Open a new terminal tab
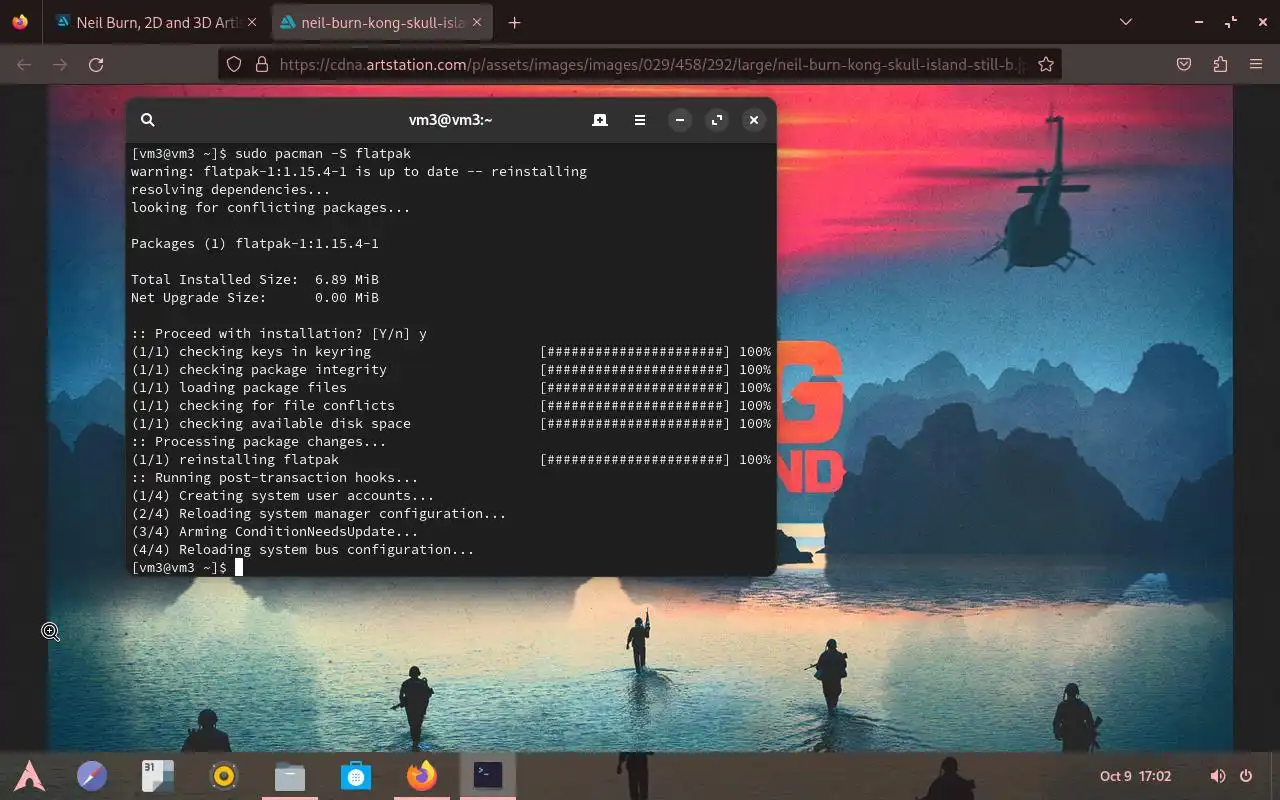The height and width of the screenshot is (800, 1280). pyautogui.click(x=600, y=120)
